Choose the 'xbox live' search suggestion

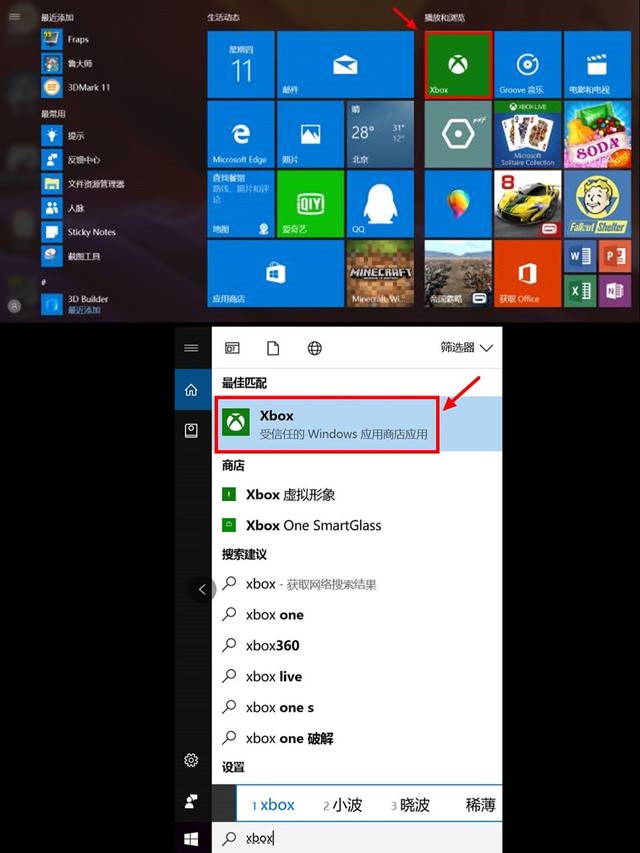(x=357, y=677)
